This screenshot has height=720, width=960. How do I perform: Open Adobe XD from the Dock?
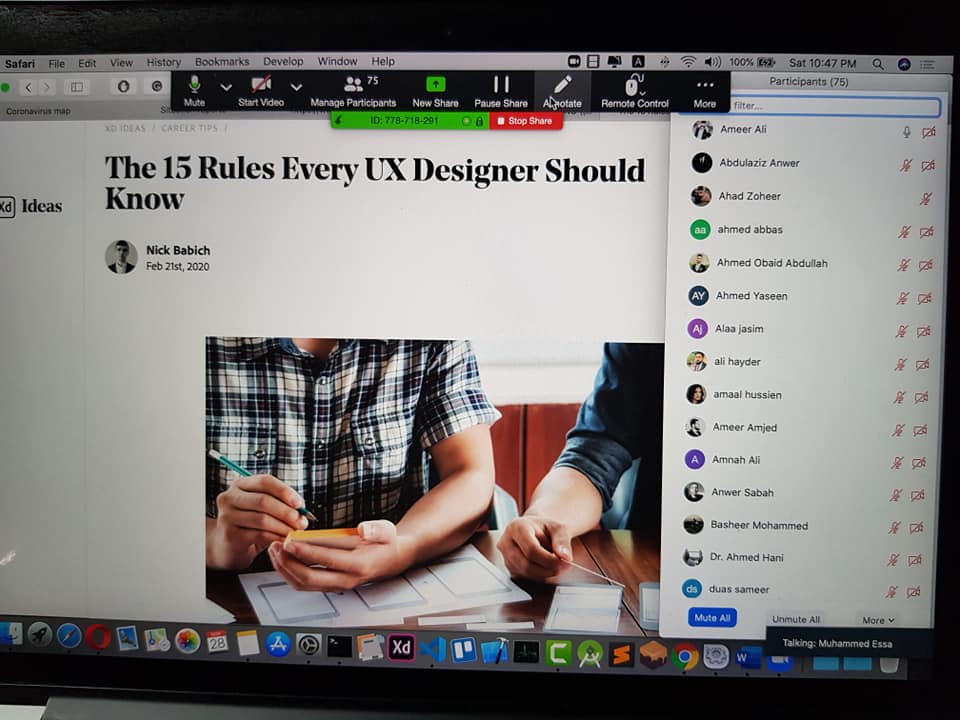tap(401, 648)
